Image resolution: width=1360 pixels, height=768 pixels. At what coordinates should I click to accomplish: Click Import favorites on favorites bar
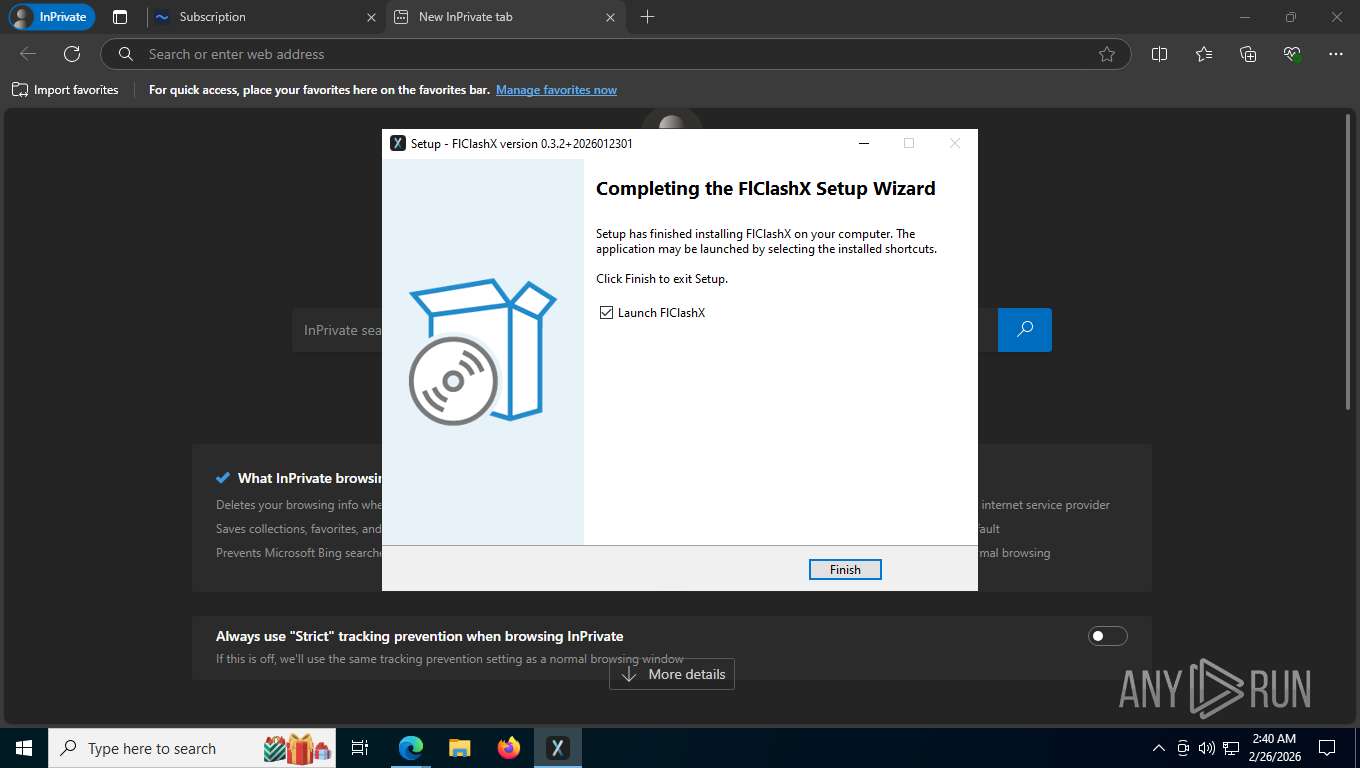pyautogui.click(x=65, y=90)
